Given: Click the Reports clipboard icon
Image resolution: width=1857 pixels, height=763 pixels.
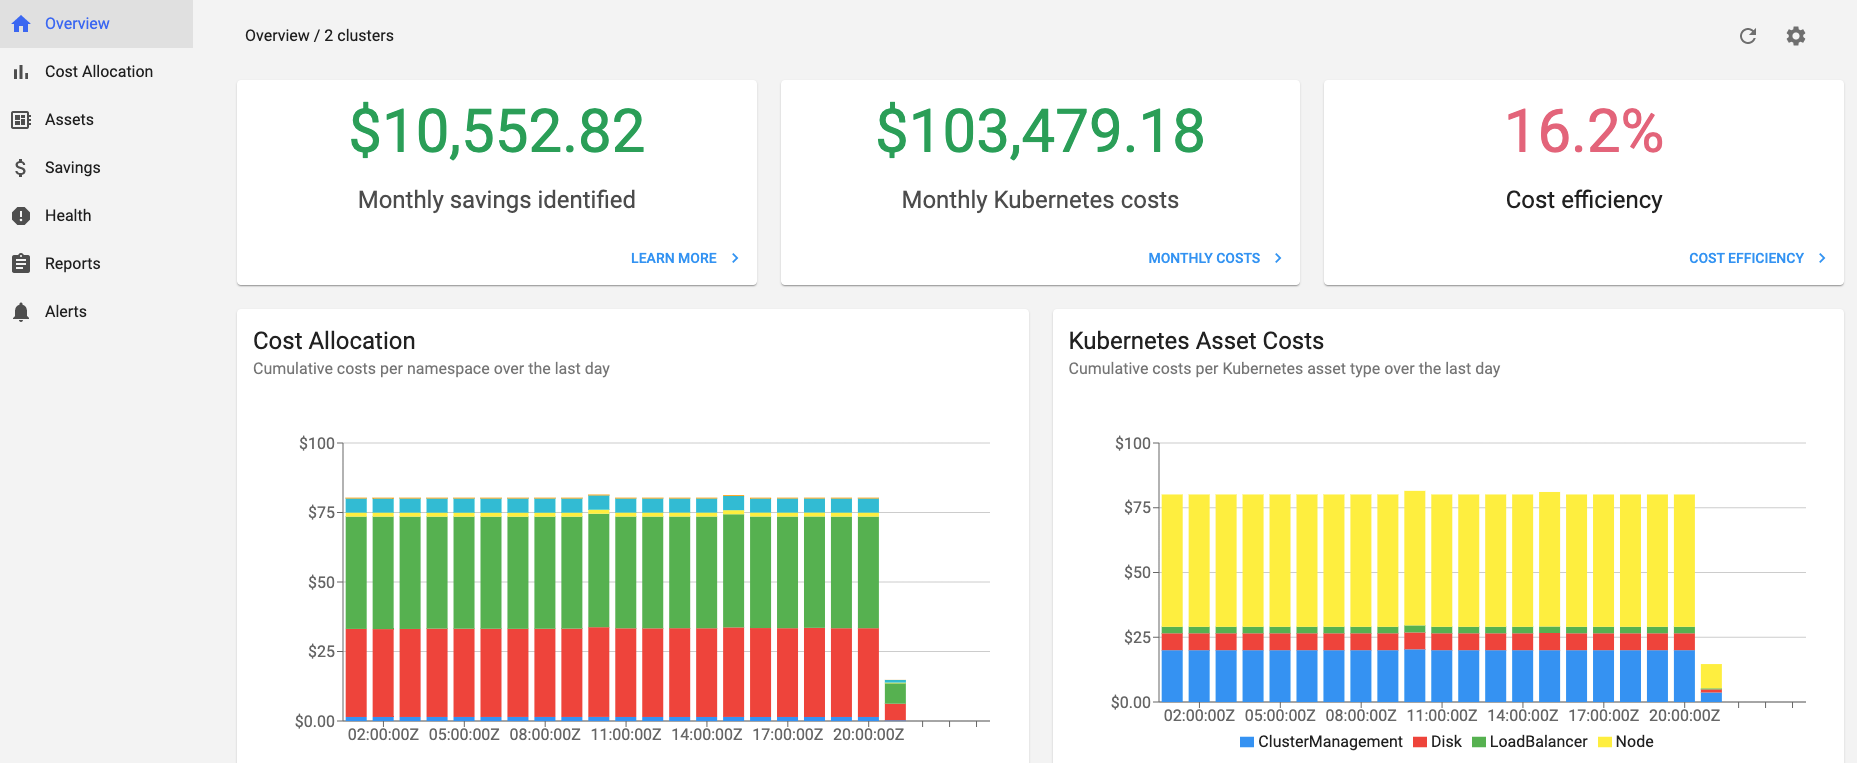Looking at the screenshot, I should tap(21, 264).
